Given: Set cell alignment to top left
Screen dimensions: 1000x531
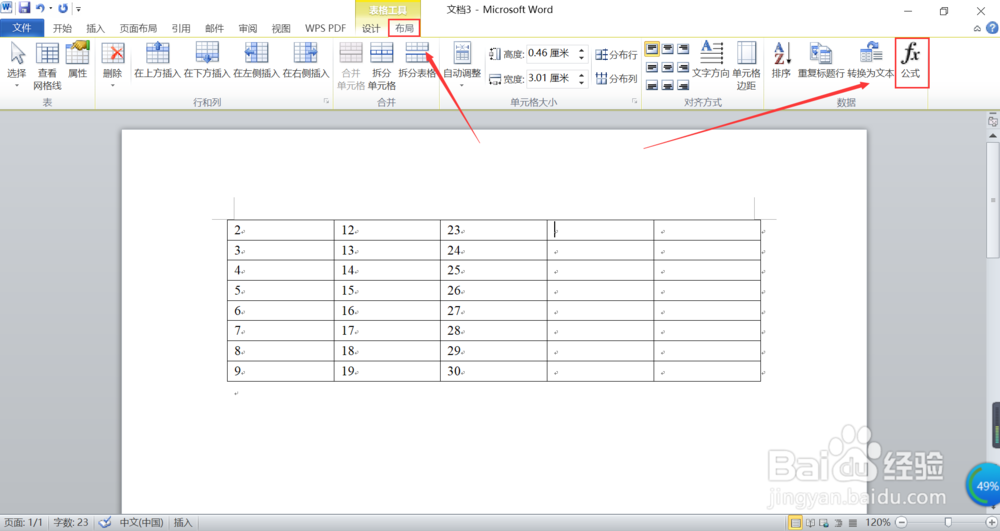Looking at the screenshot, I should (652, 48).
